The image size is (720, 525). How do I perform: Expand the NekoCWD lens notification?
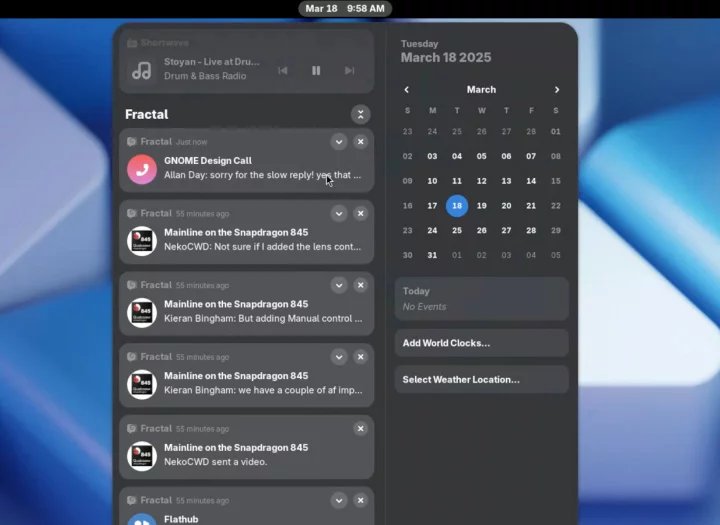point(339,213)
